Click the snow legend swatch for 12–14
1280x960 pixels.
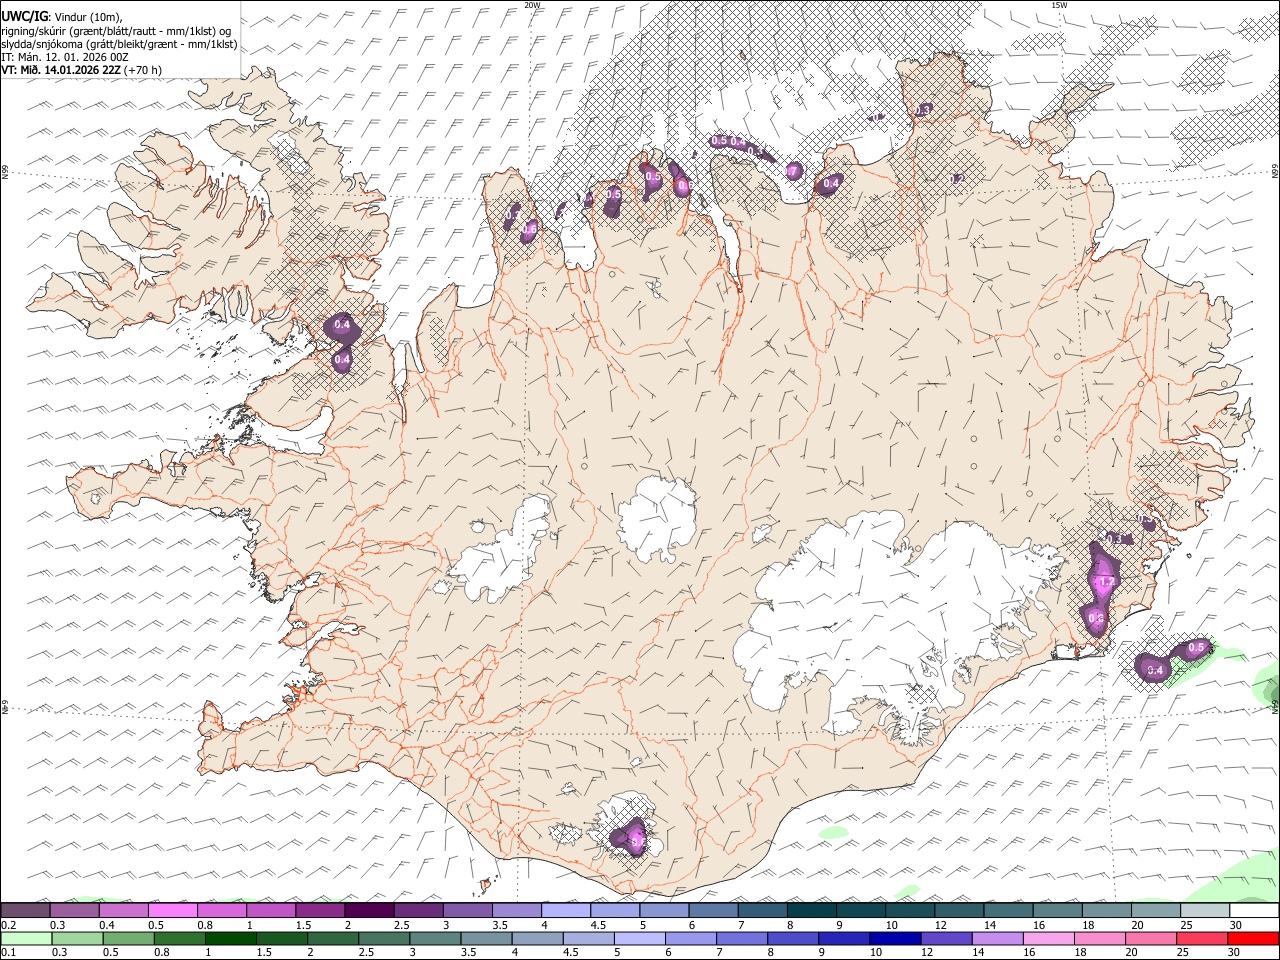957,911
